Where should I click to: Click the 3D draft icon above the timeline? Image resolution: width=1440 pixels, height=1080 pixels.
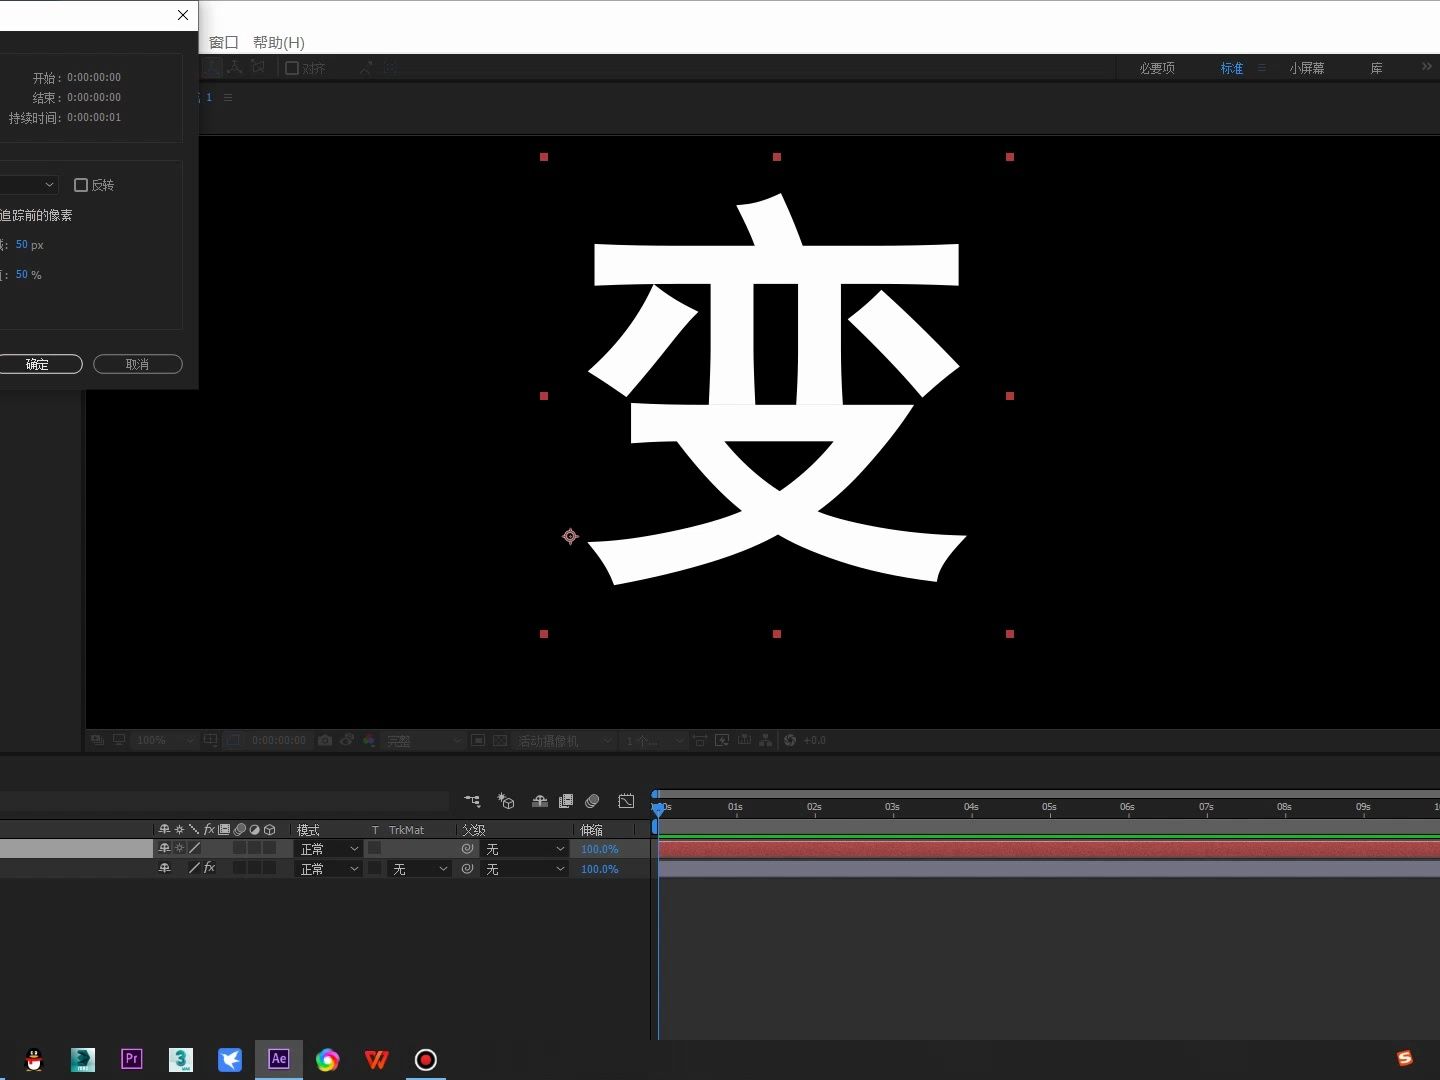click(506, 802)
